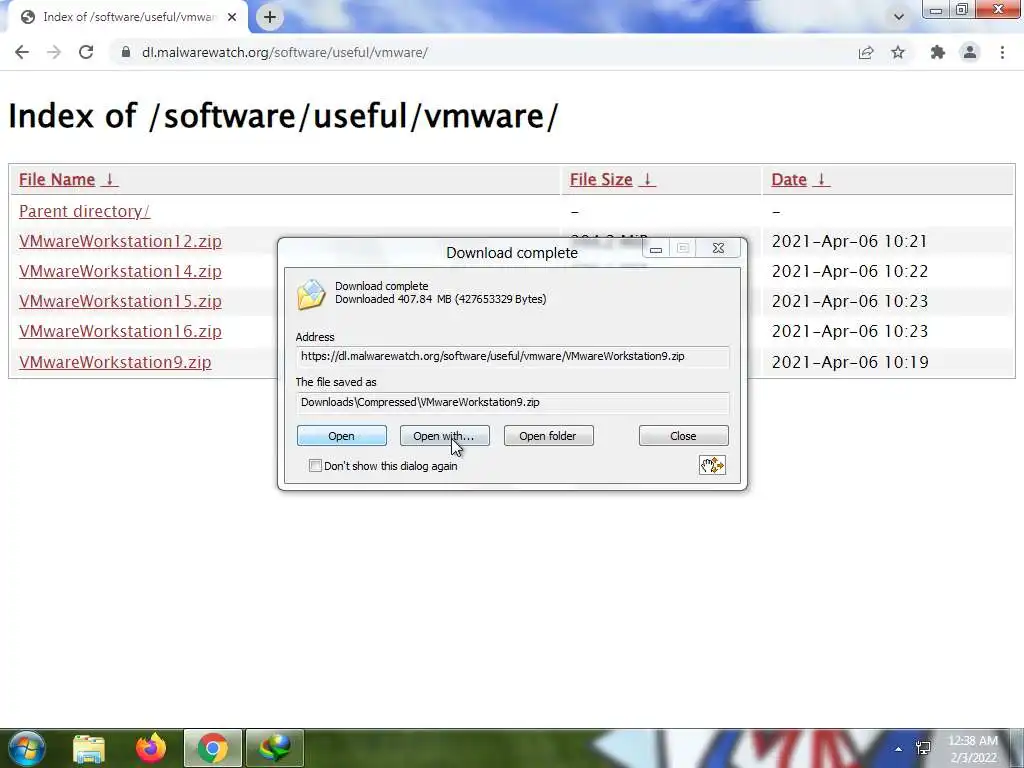Screen dimensions: 1024x768
Task: Sort by File Name column header
Action: 68,179
